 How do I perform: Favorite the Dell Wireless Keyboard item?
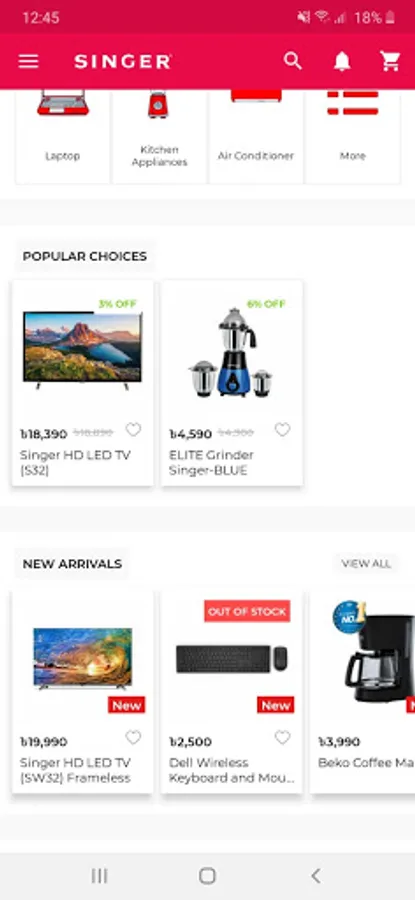[282, 738]
